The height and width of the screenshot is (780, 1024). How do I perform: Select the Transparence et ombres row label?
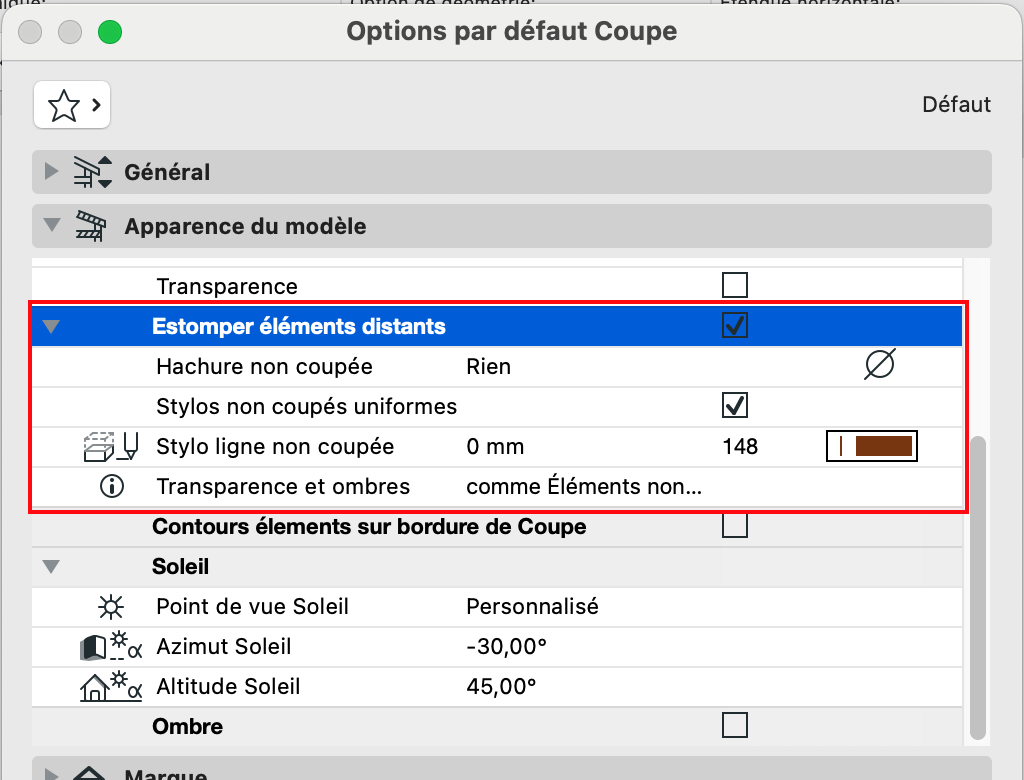[283, 487]
